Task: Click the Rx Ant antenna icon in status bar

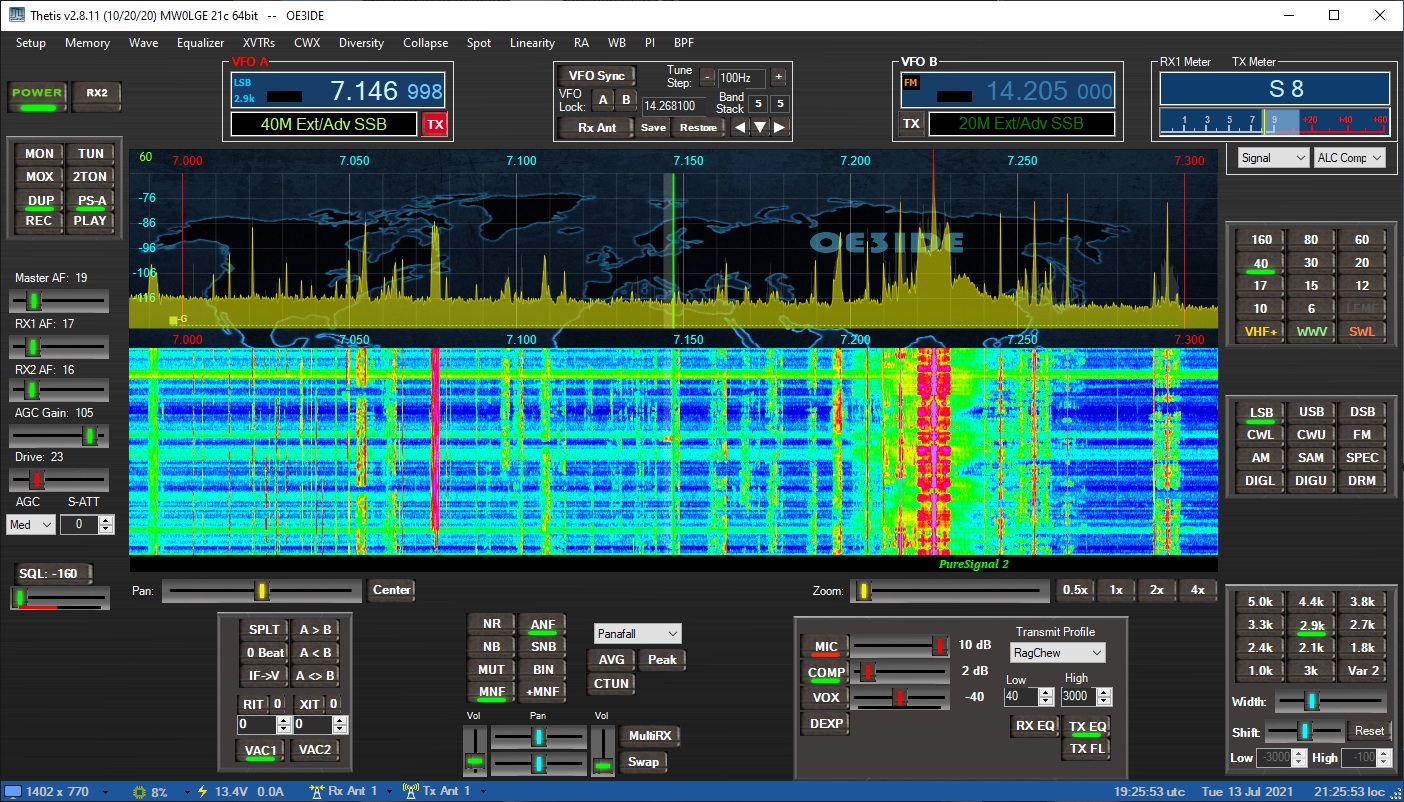Action: pos(318,791)
